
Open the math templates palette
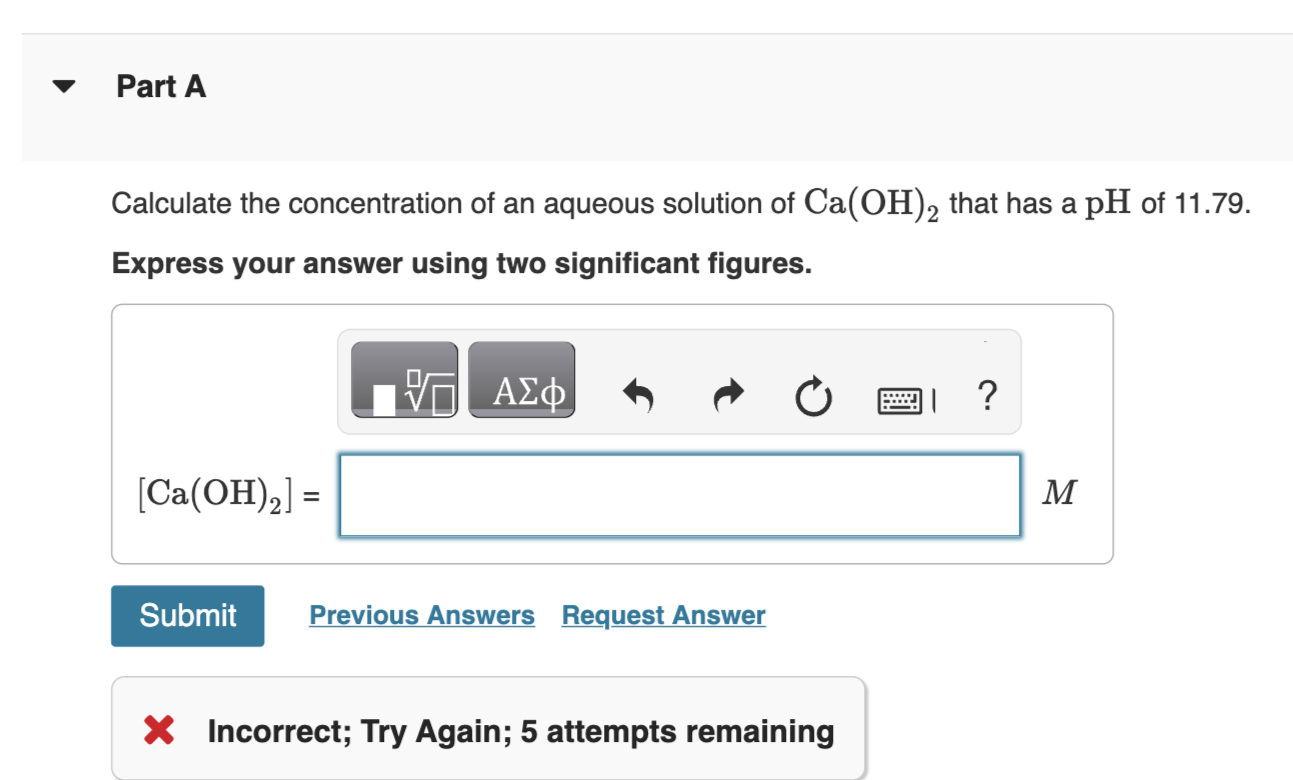click(x=405, y=382)
